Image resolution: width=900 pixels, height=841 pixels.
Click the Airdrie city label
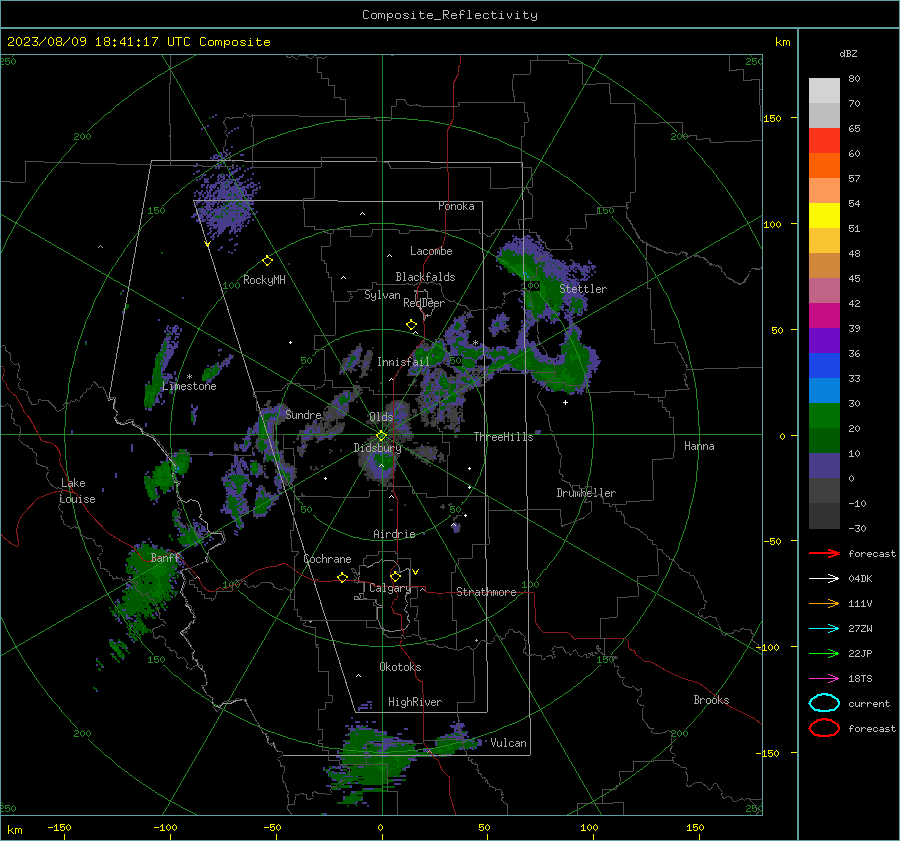[394, 534]
